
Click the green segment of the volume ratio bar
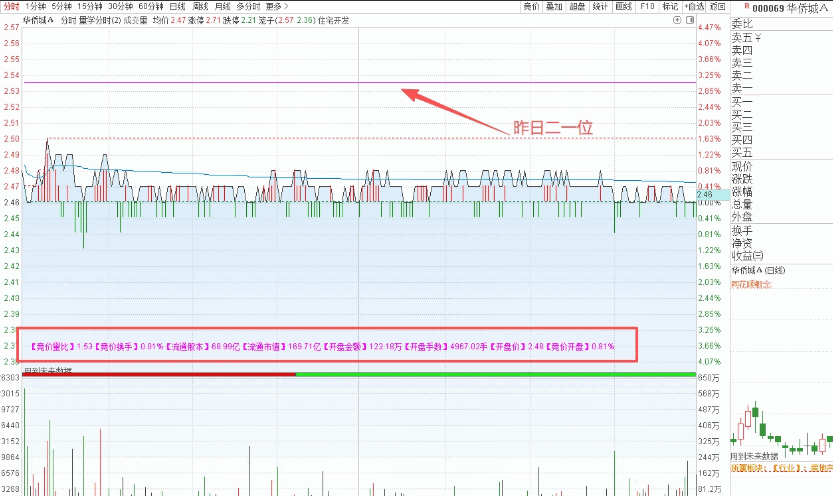click(x=496, y=374)
